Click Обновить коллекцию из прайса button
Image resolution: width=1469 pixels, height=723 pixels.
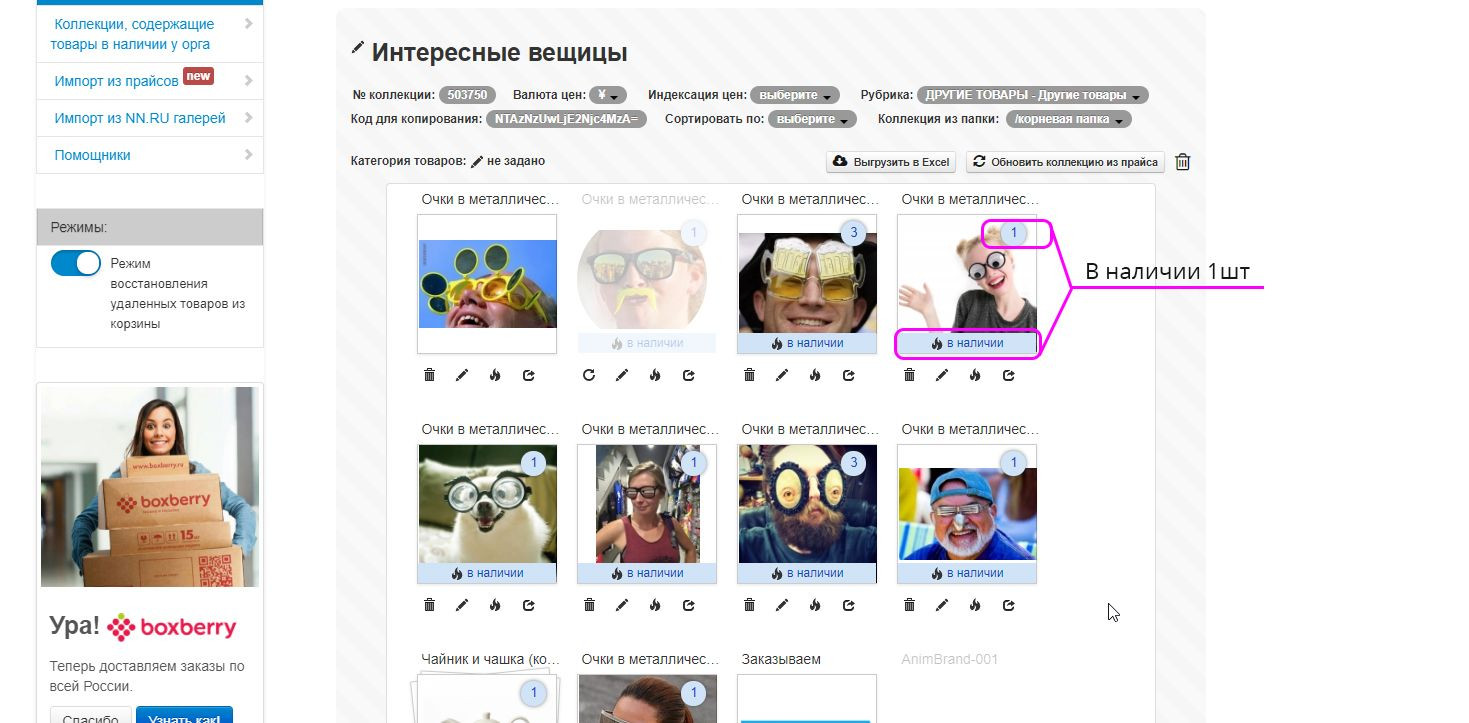coord(1065,162)
